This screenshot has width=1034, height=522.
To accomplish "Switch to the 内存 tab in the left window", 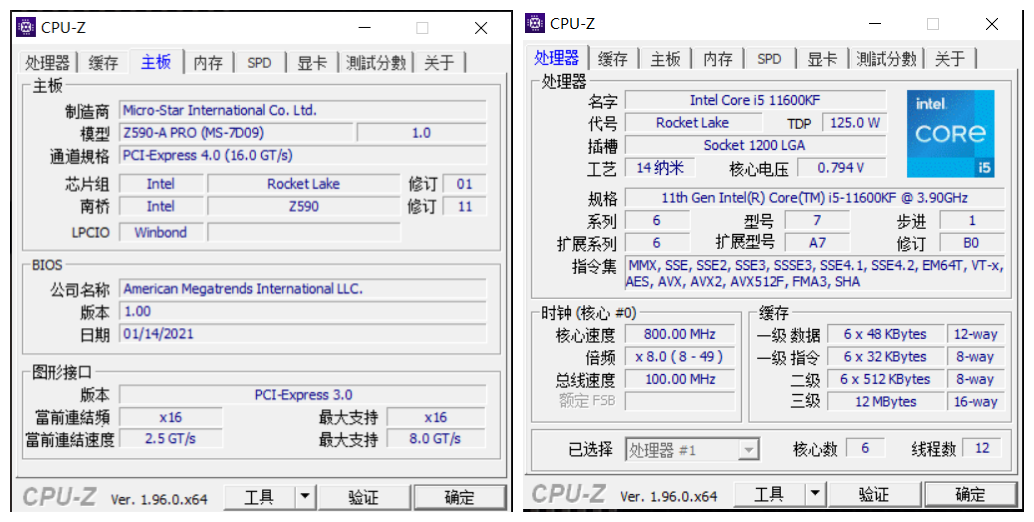I will [208, 63].
